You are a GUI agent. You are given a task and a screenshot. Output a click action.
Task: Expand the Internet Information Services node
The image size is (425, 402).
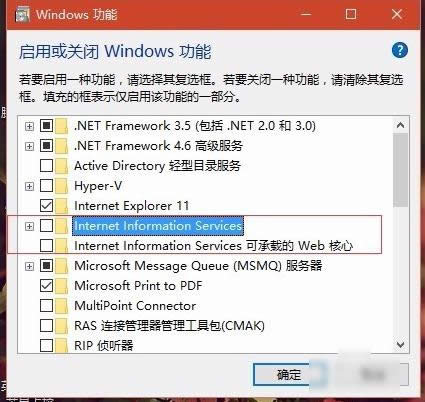point(29,226)
